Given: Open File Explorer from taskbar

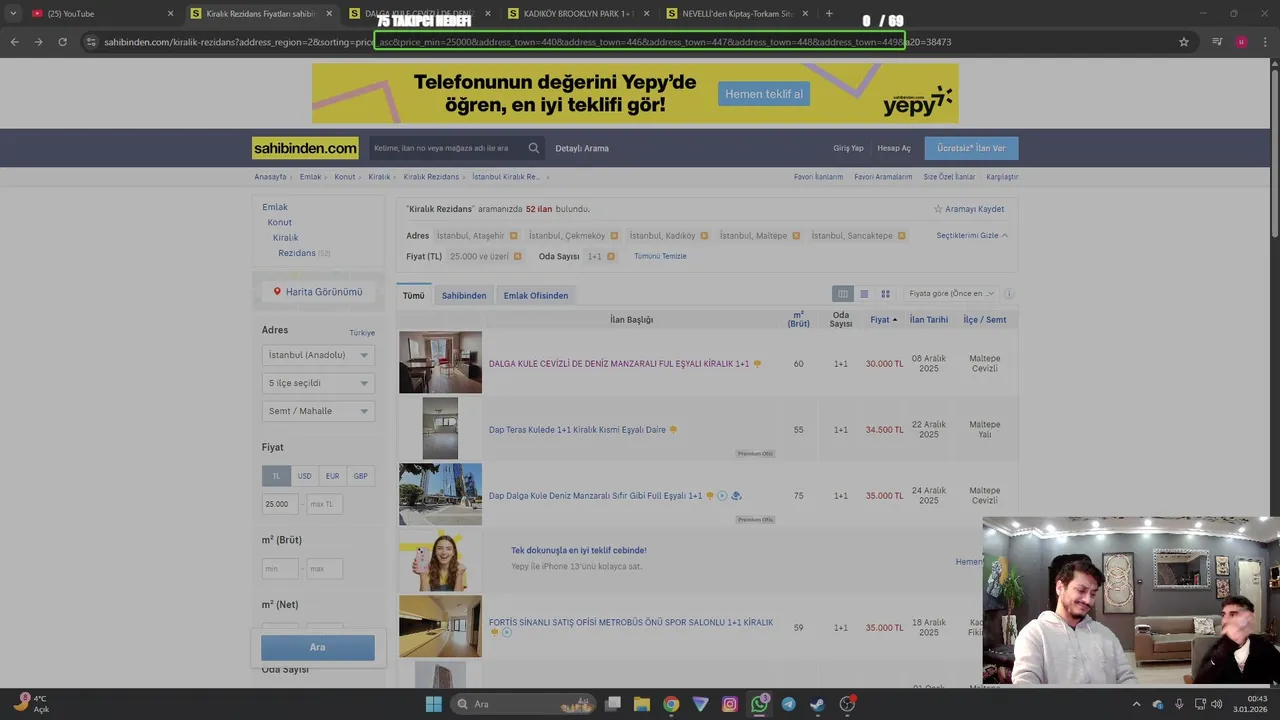Looking at the screenshot, I should [642, 704].
